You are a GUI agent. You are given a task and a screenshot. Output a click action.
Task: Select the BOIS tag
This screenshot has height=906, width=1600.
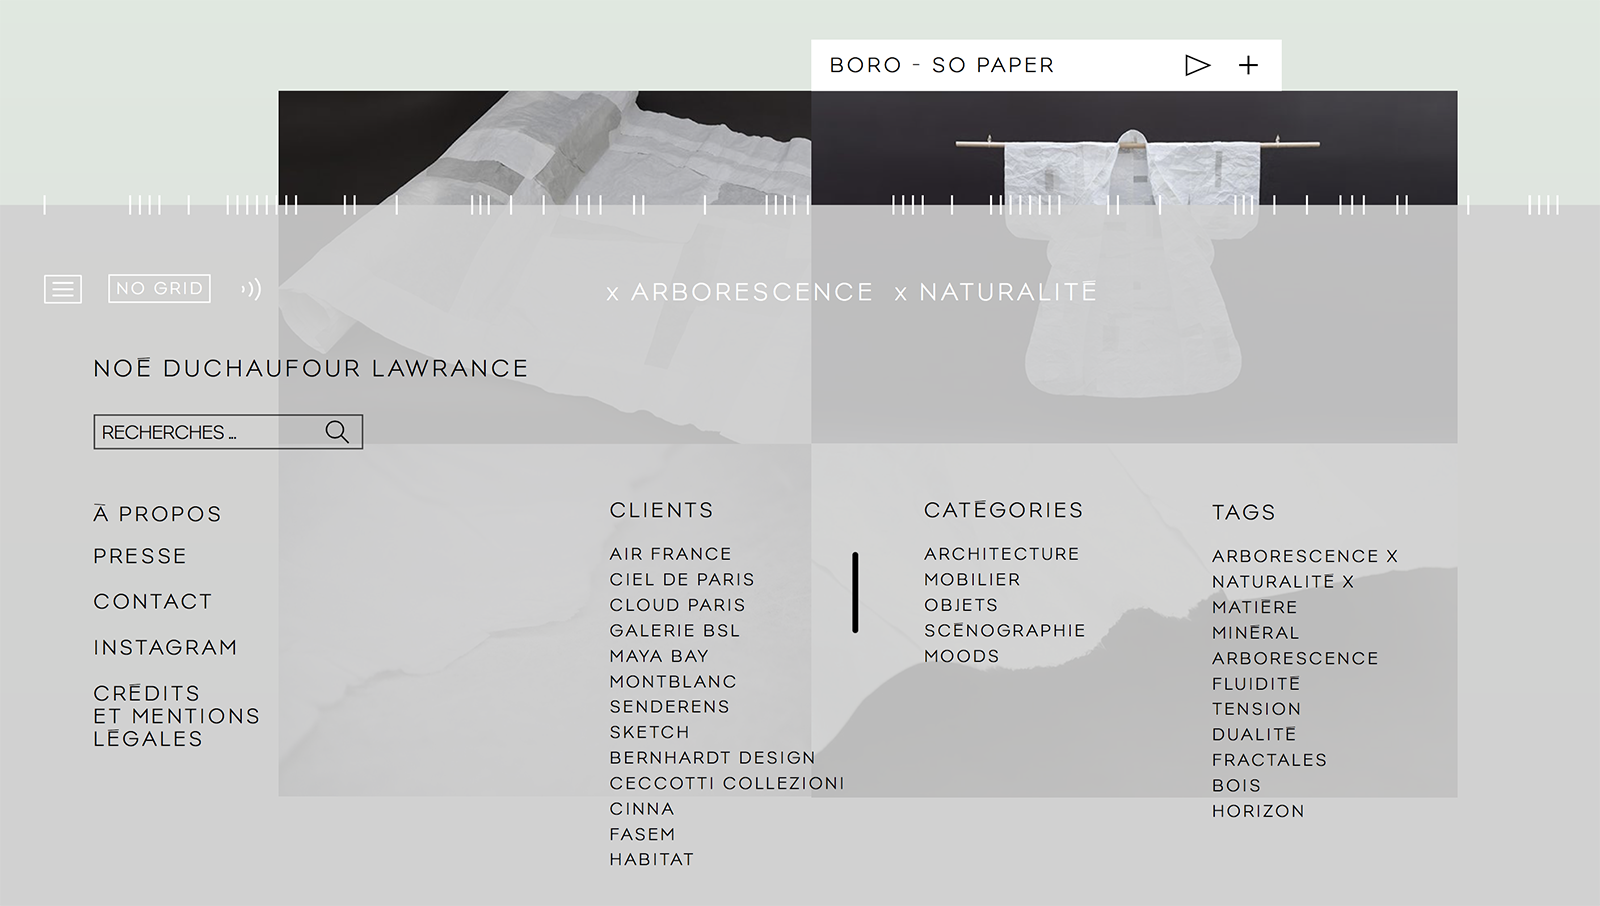tap(1236, 785)
